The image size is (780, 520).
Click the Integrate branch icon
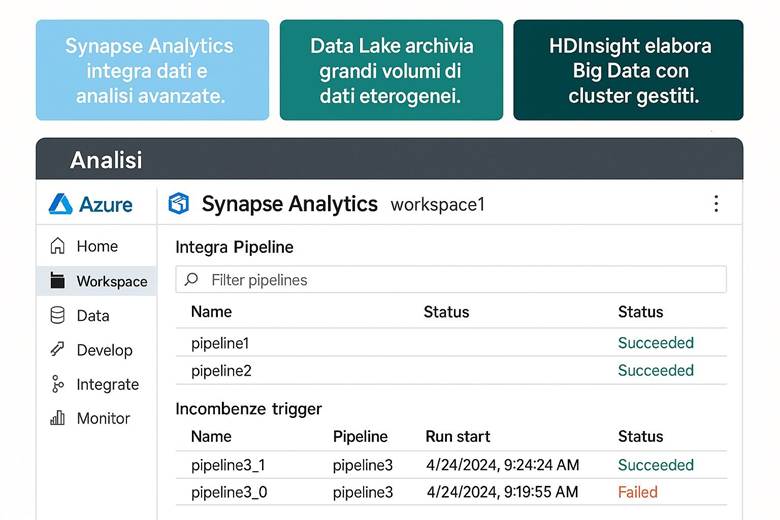pyautogui.click(x=57, y=384)
